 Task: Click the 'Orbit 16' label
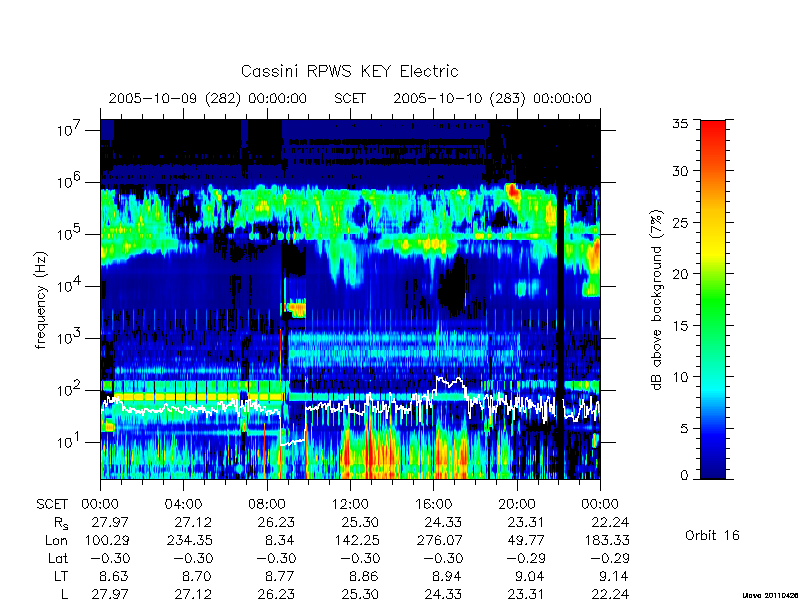(712, 535)
